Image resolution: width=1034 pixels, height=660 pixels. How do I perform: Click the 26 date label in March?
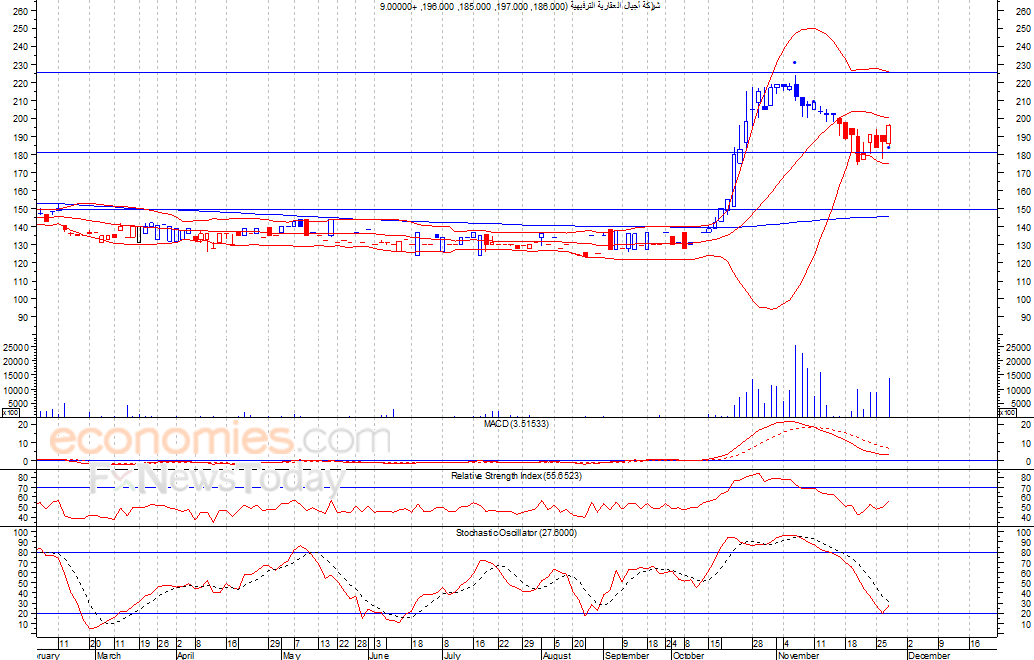point(164,644)
